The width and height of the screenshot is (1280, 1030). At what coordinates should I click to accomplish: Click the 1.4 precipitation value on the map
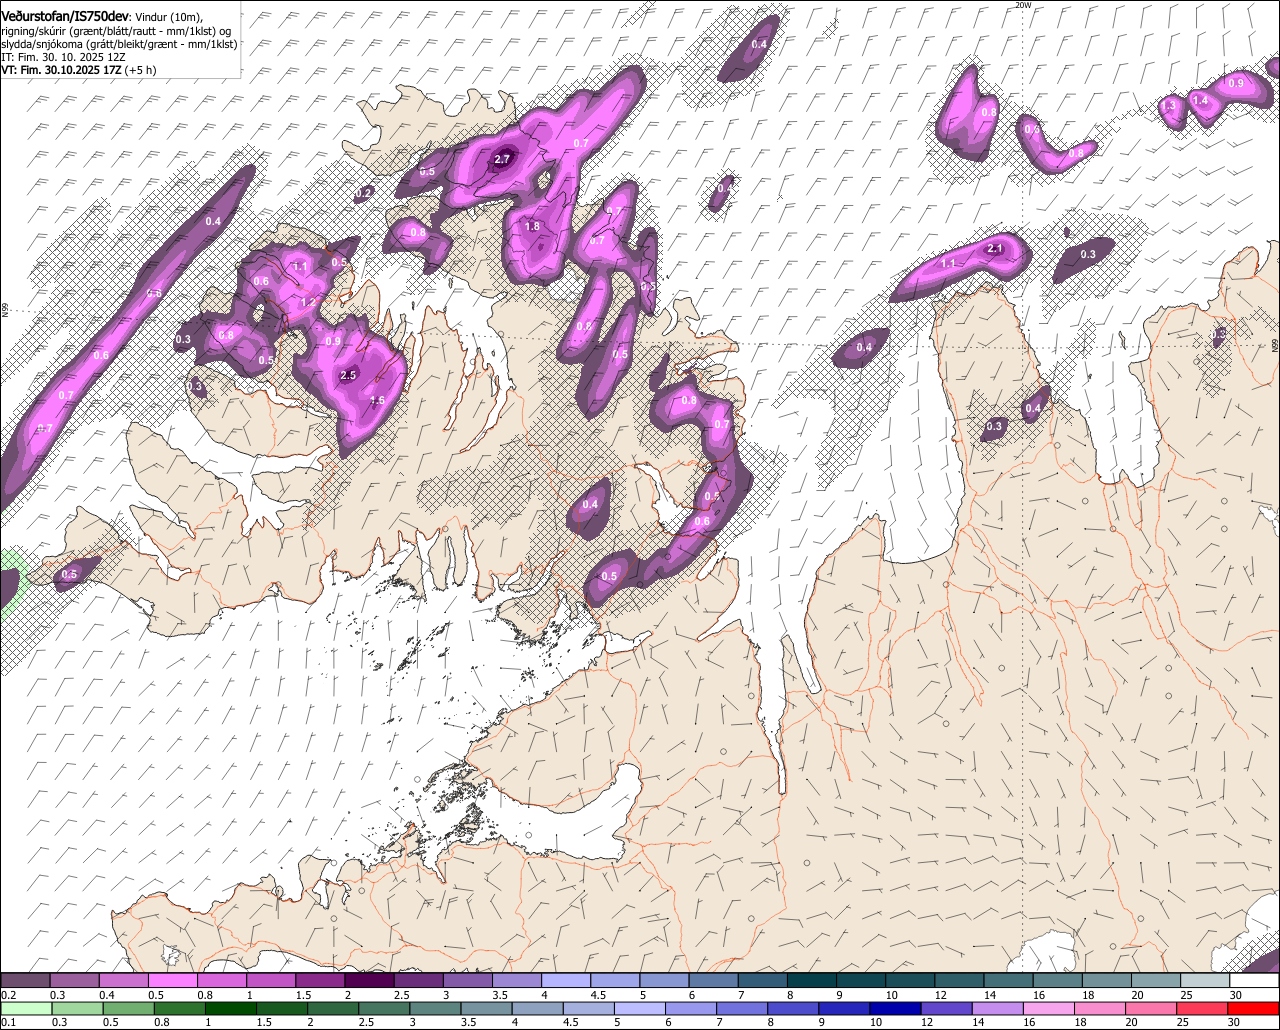pos(1201,100)
